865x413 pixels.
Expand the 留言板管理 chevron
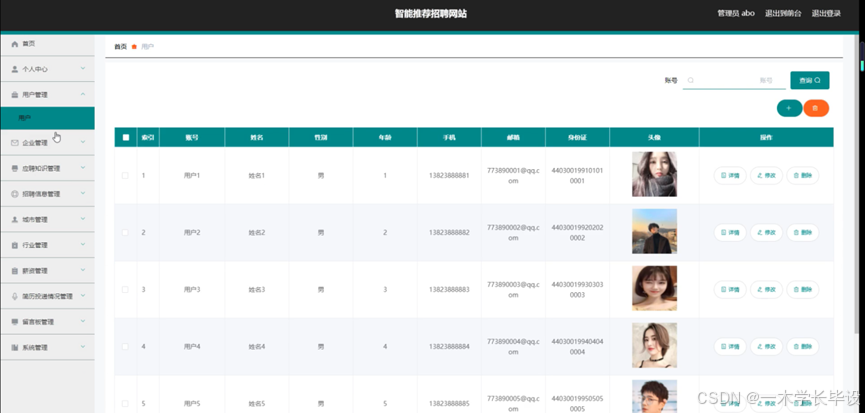[83, 321]
